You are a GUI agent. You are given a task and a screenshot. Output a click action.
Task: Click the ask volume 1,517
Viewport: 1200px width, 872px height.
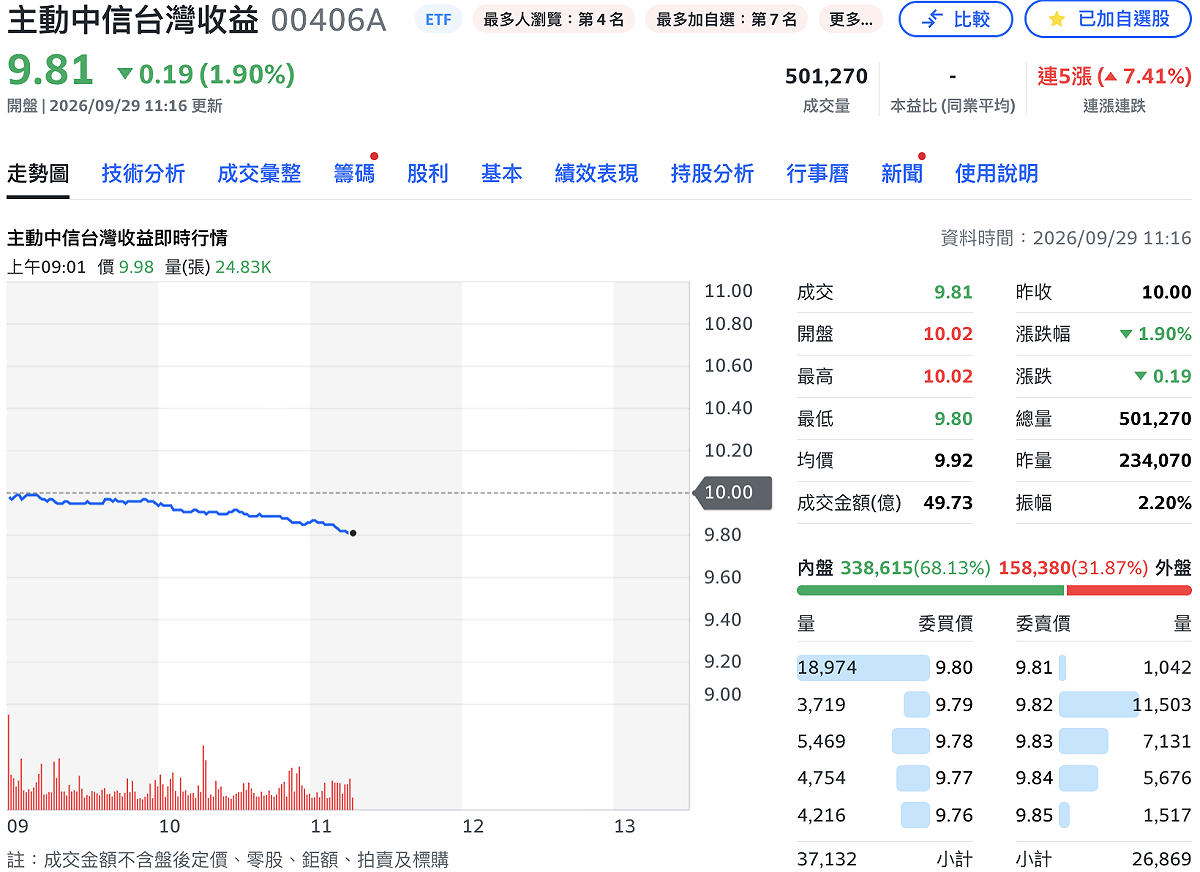coord(1167,815)
